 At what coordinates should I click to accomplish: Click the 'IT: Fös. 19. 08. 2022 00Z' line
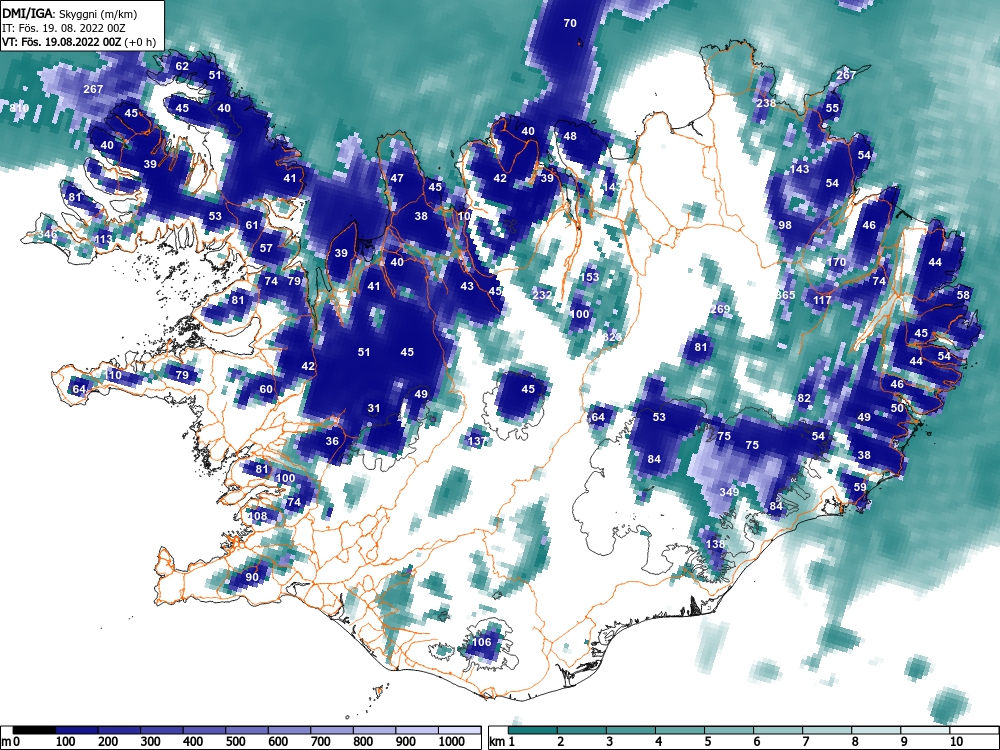point(64,28)
